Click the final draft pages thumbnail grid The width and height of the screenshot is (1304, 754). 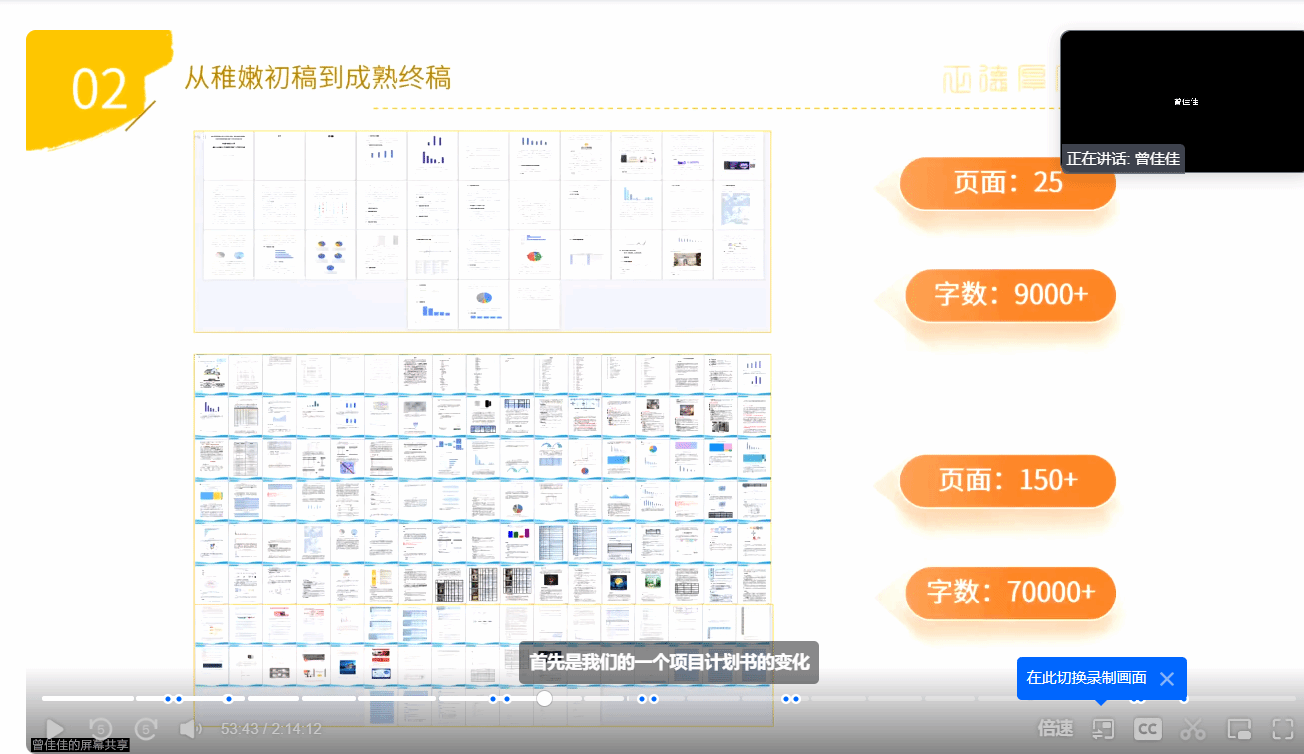coord(482,500)
